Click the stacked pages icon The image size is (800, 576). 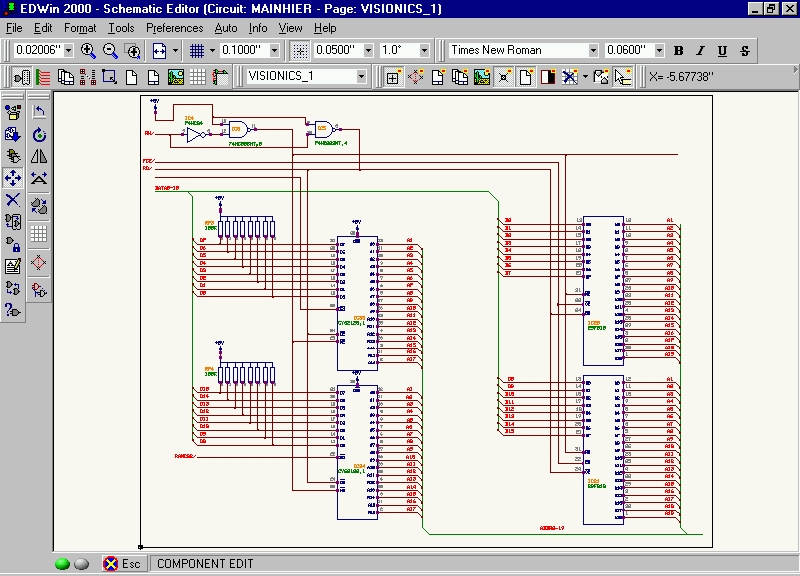[65, 77]
